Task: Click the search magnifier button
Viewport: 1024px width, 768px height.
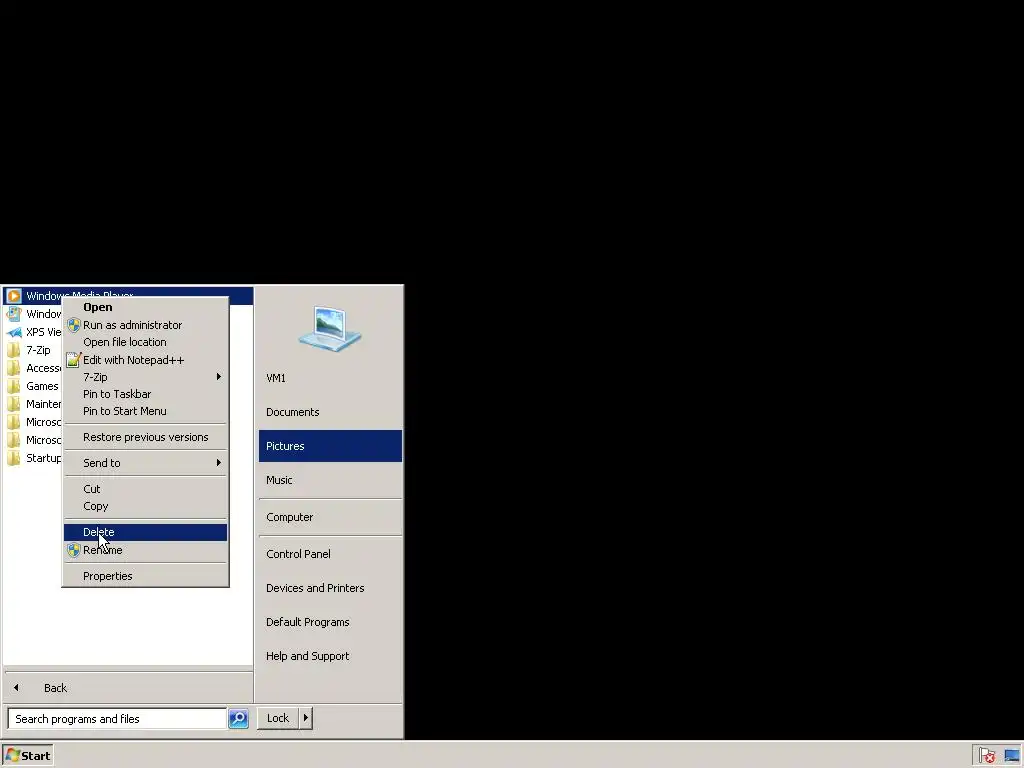Action: pyautogui.click(x=238, y=718)
